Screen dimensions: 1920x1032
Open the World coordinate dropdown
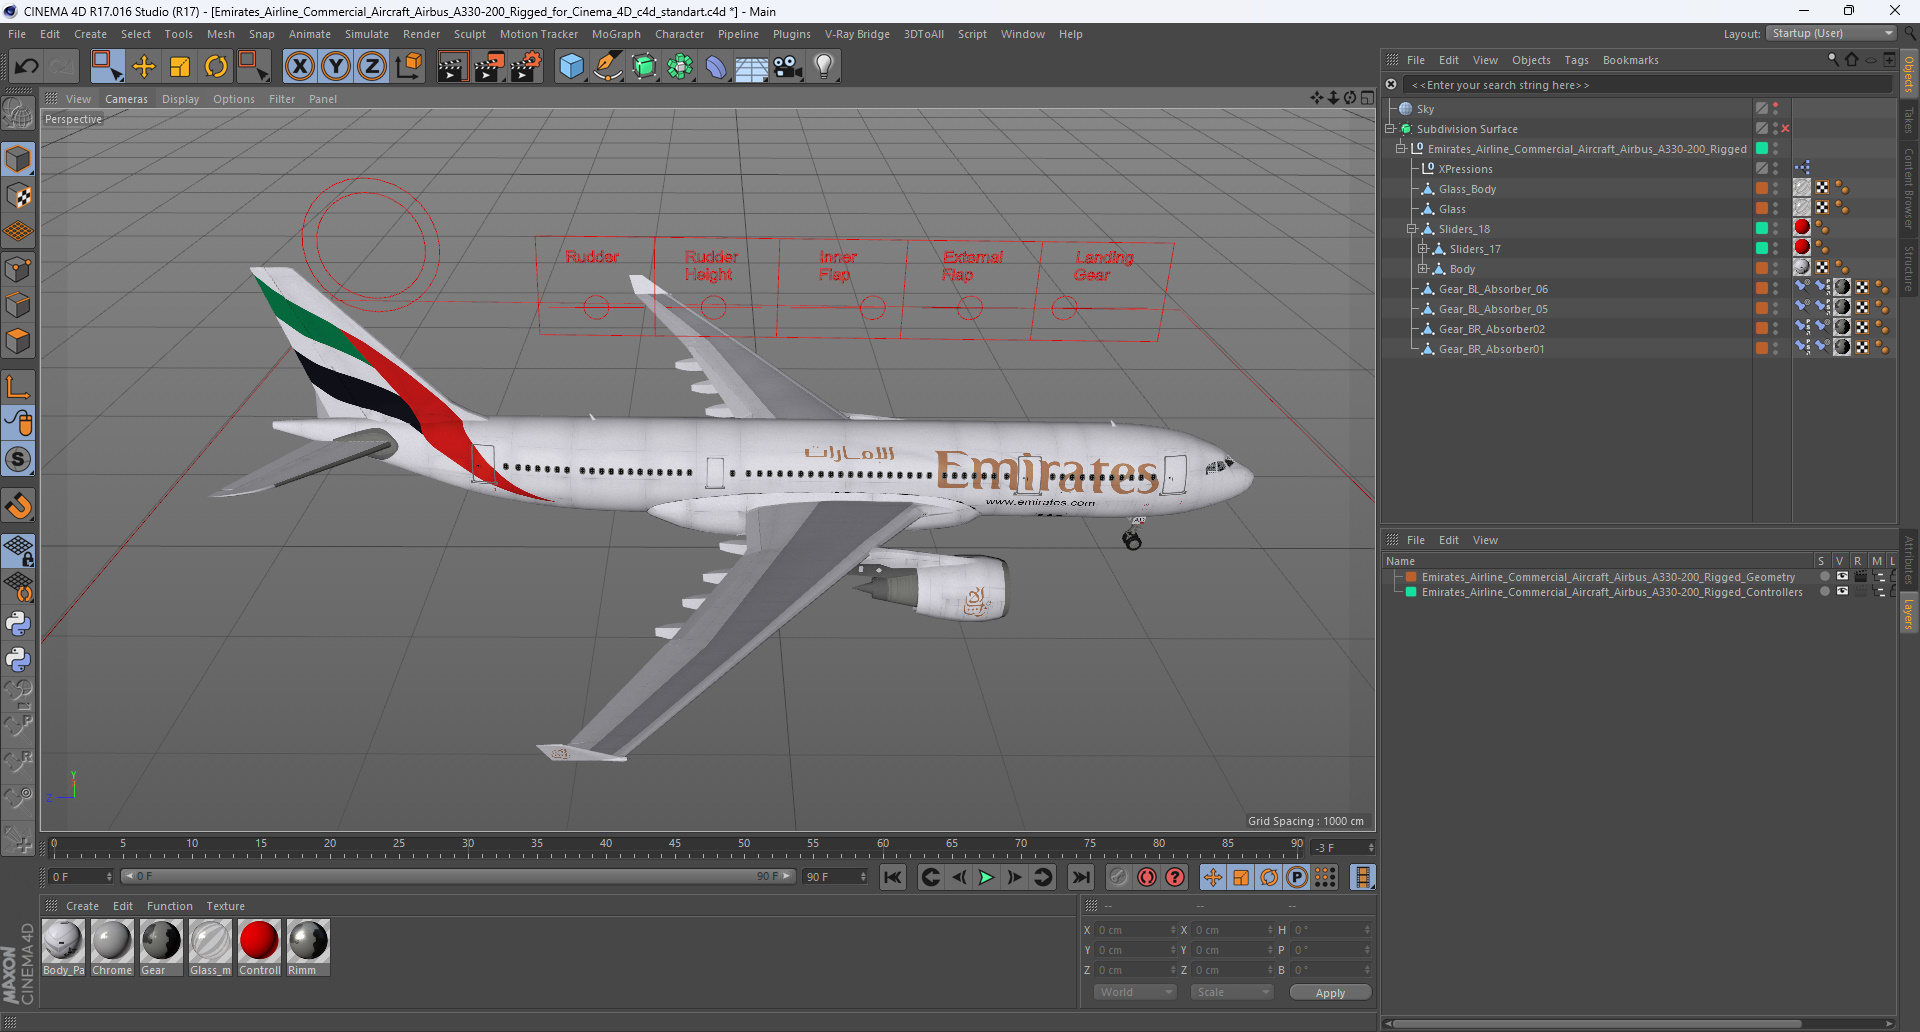[1135, 992]
